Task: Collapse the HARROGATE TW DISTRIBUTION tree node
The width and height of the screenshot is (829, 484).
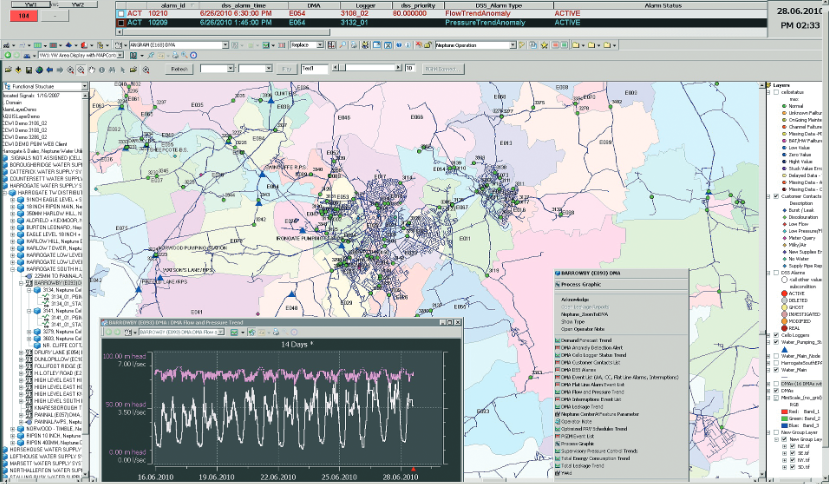Action: pyautogui.click(x=6, y=193)
